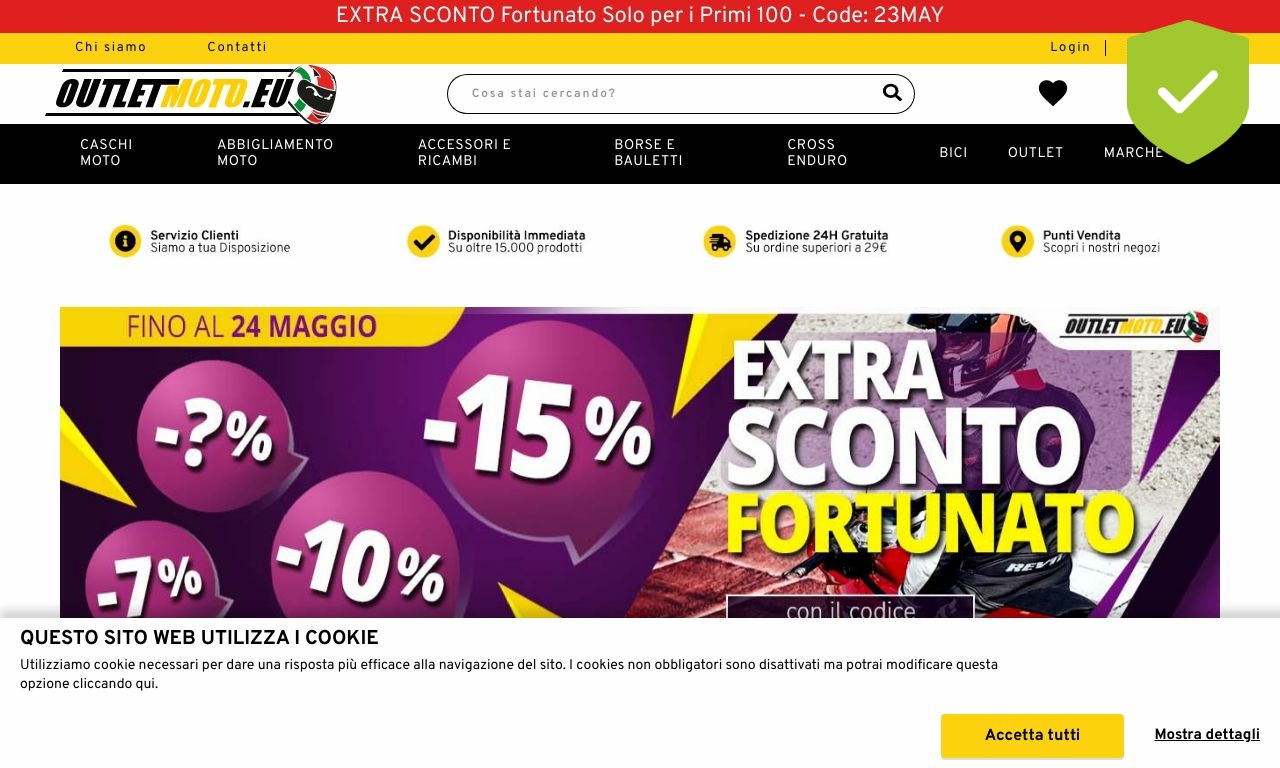Image resolution: width=1280 pixels, height=768 pixels.
Task: Click the green shield checkmark badge
Action: click(x=1188, y=92)
